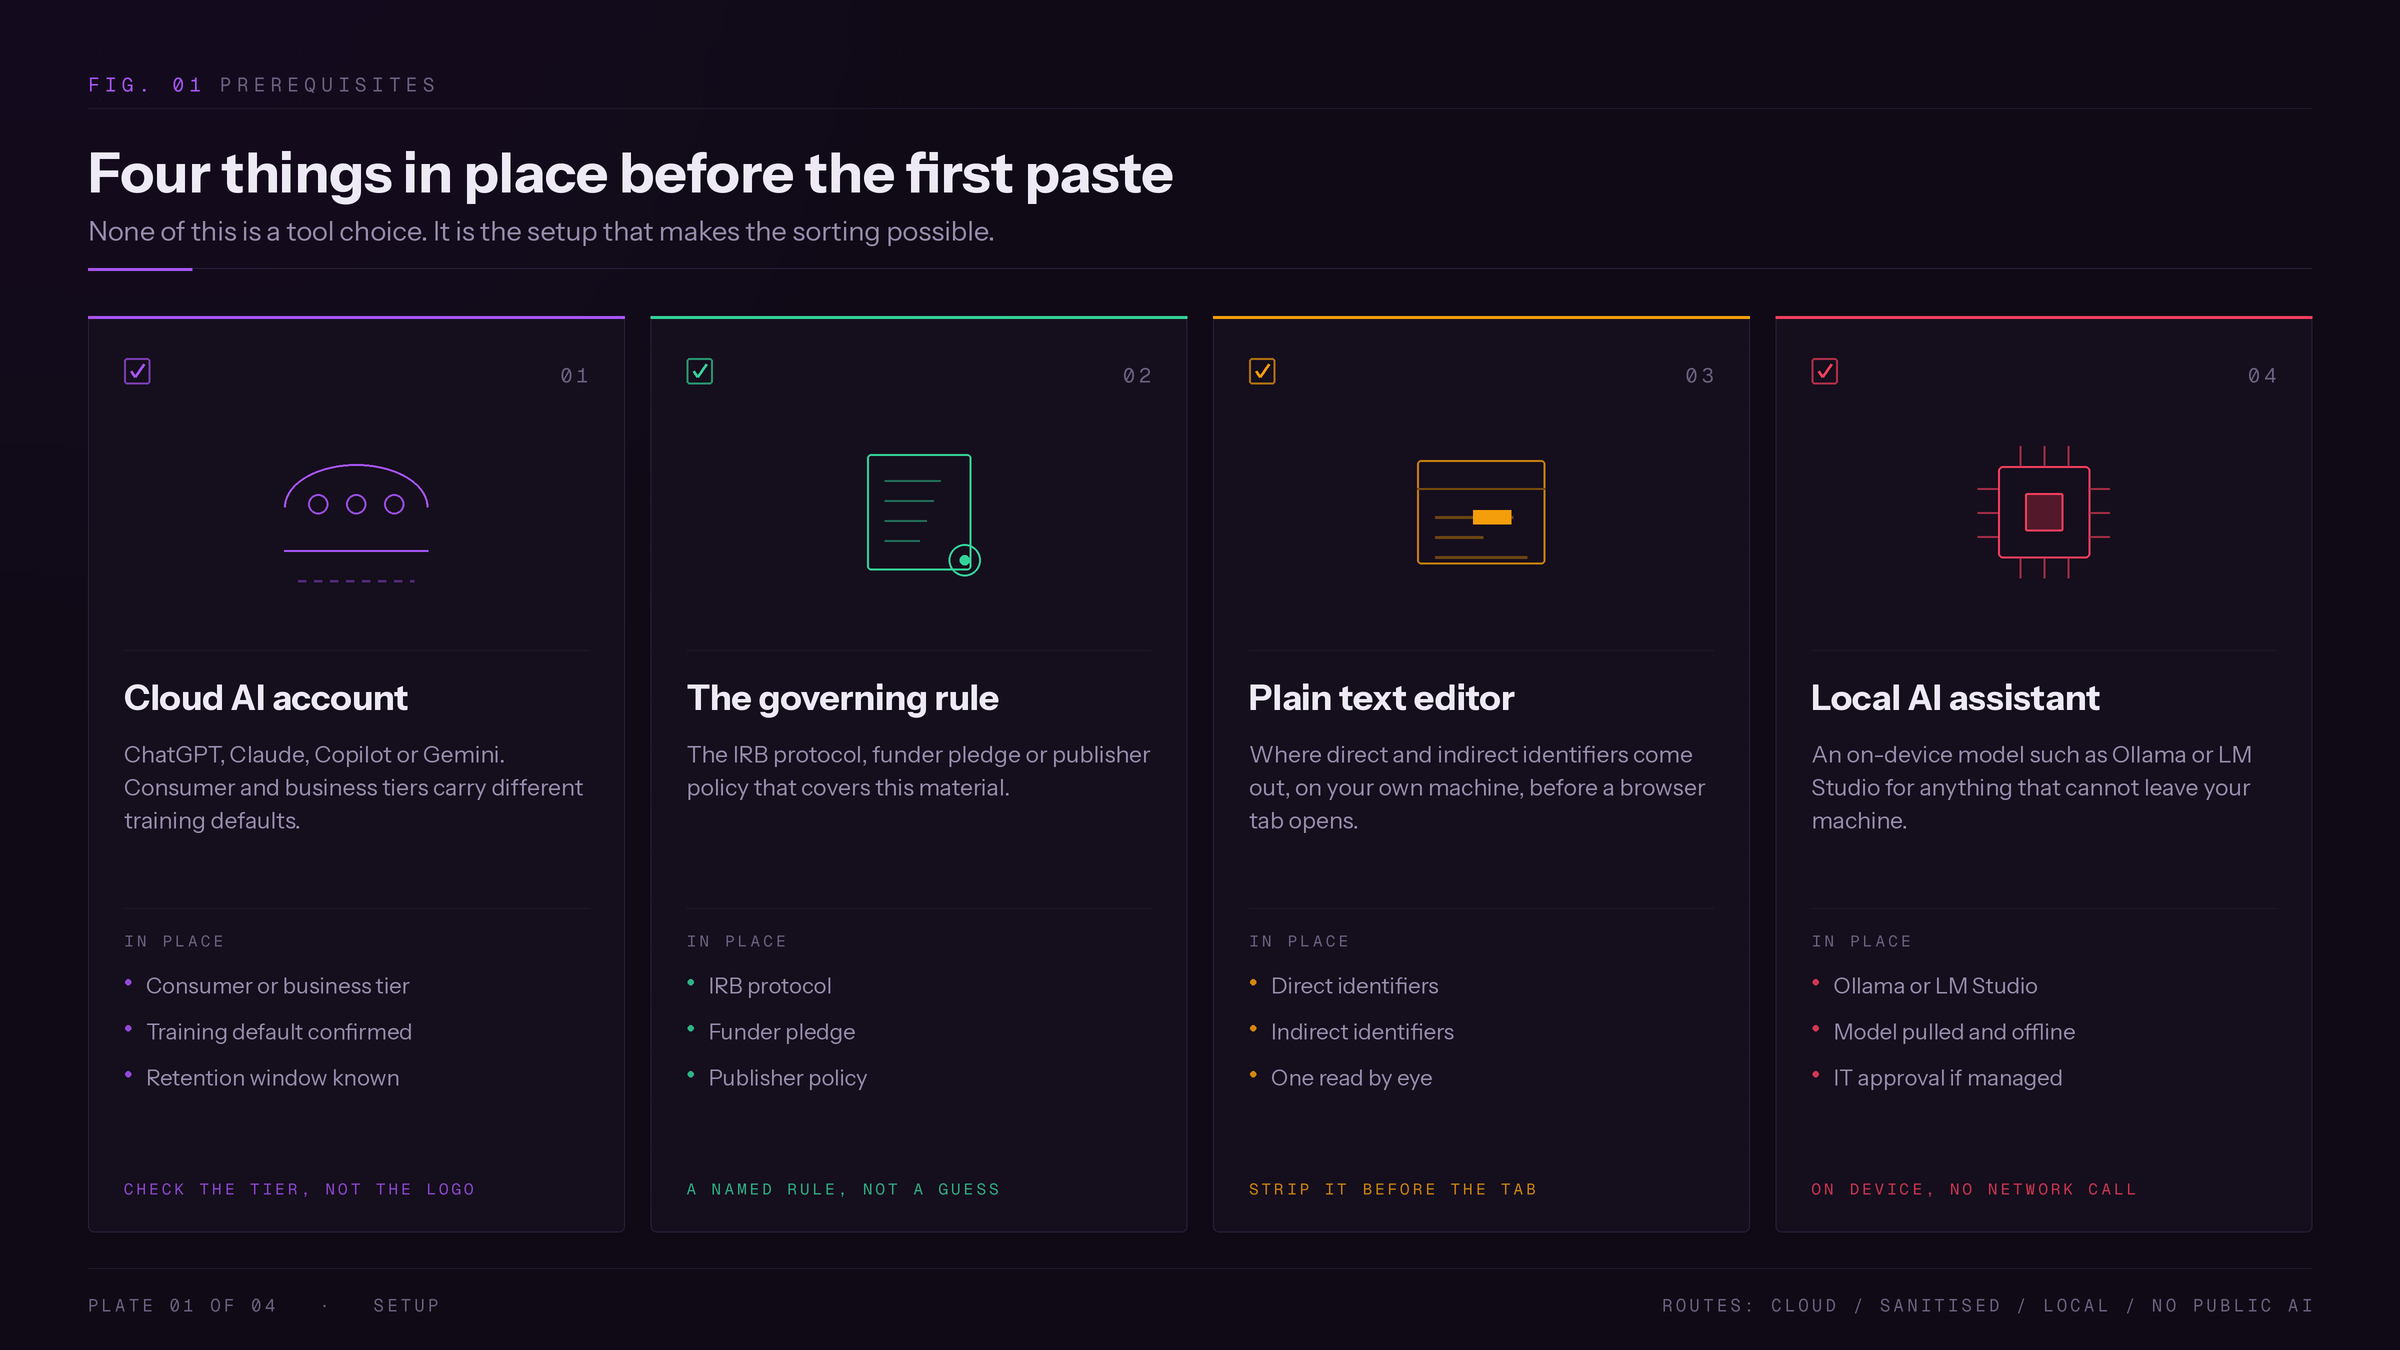
Task: Click the red processor chip icon
Action: pos(2044,512)
